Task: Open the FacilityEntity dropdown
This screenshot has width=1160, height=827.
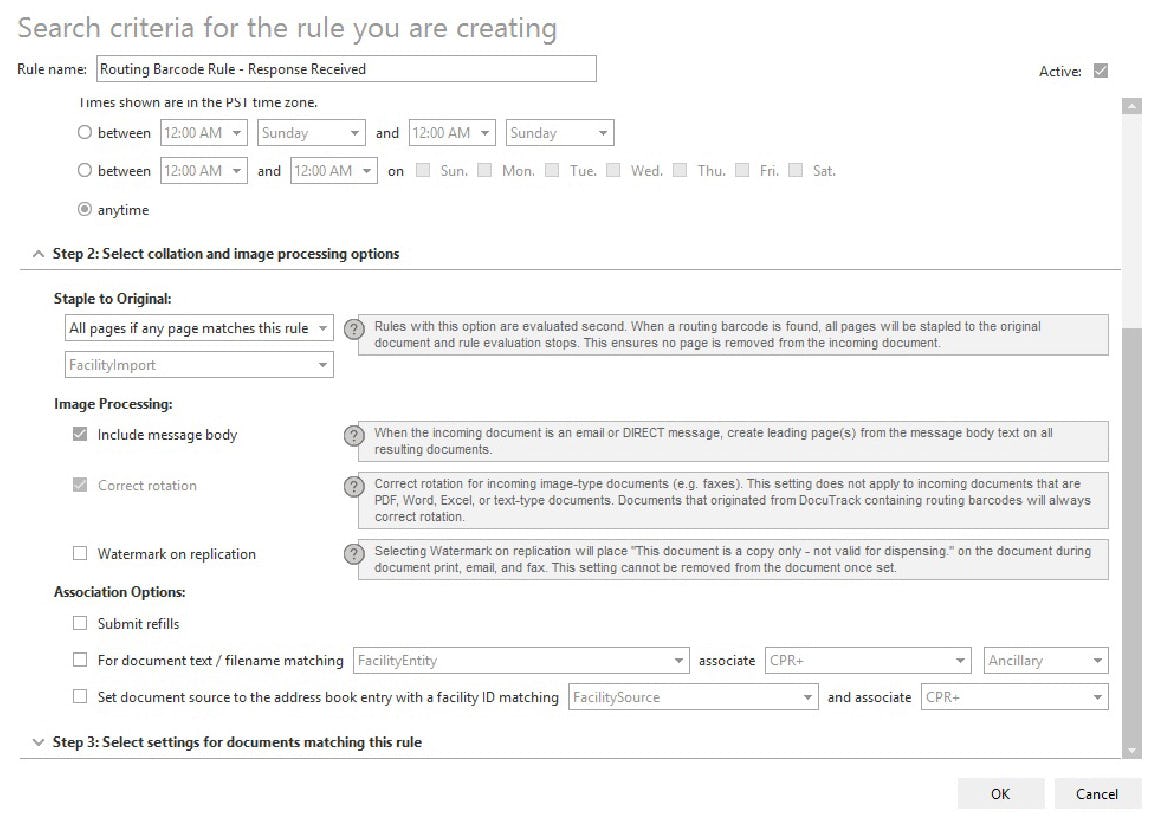Action: click(x=521, y=661)
